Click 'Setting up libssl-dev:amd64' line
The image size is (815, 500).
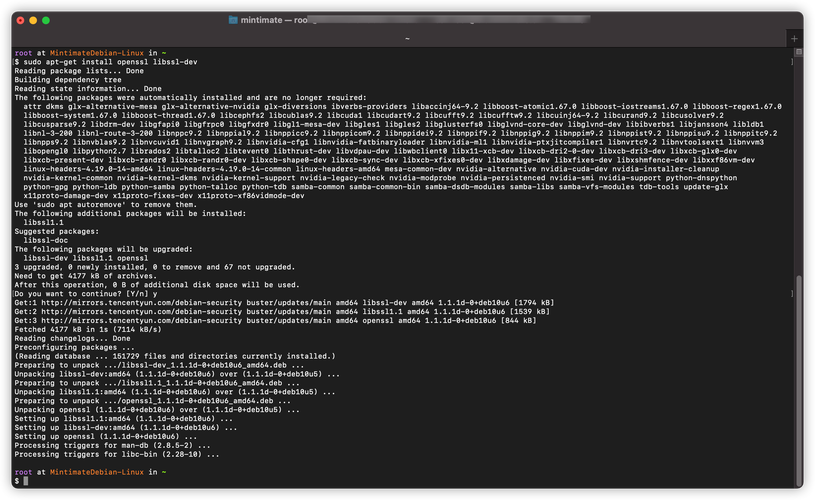[126, 427]
